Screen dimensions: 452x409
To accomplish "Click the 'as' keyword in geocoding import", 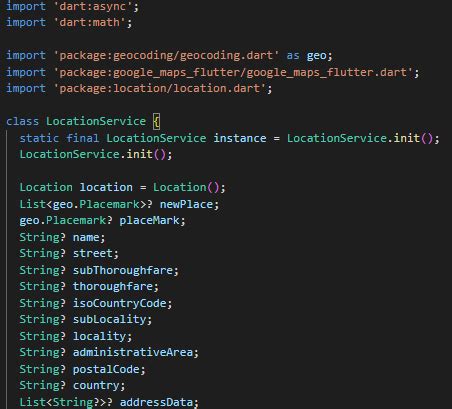I will (x=293, y=55).
